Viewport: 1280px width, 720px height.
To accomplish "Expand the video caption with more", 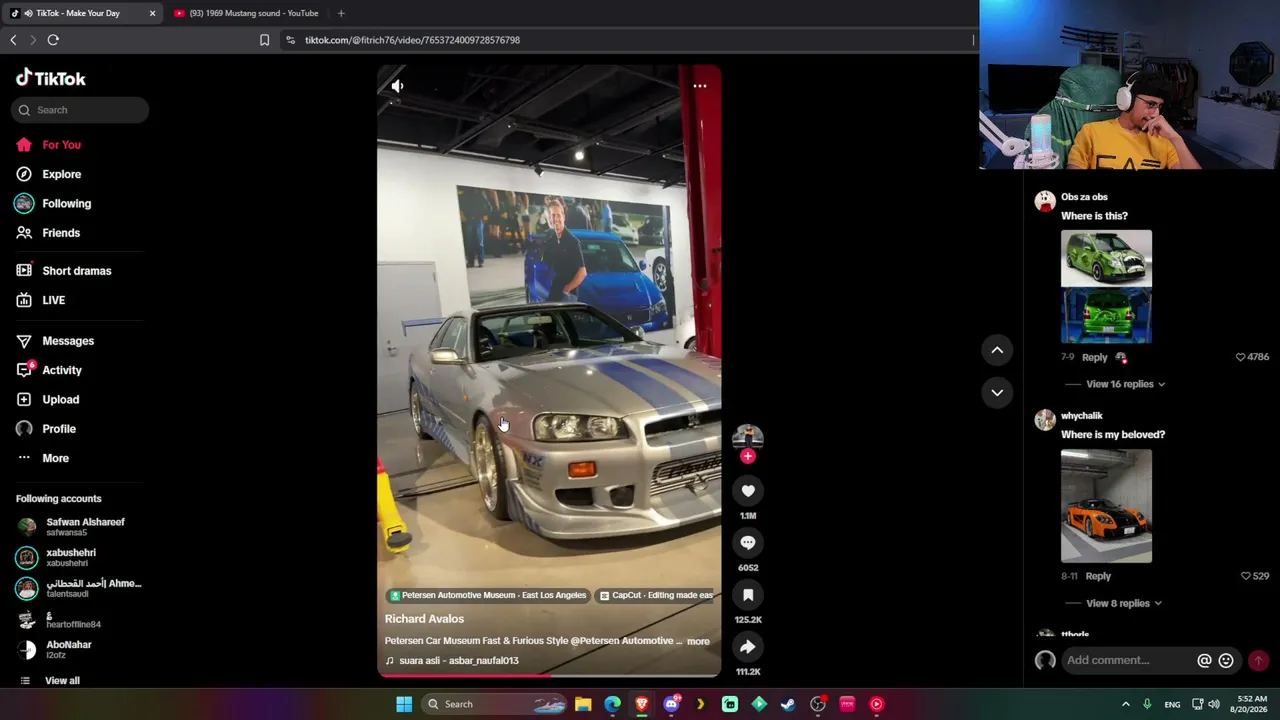I will pos(698,642).
